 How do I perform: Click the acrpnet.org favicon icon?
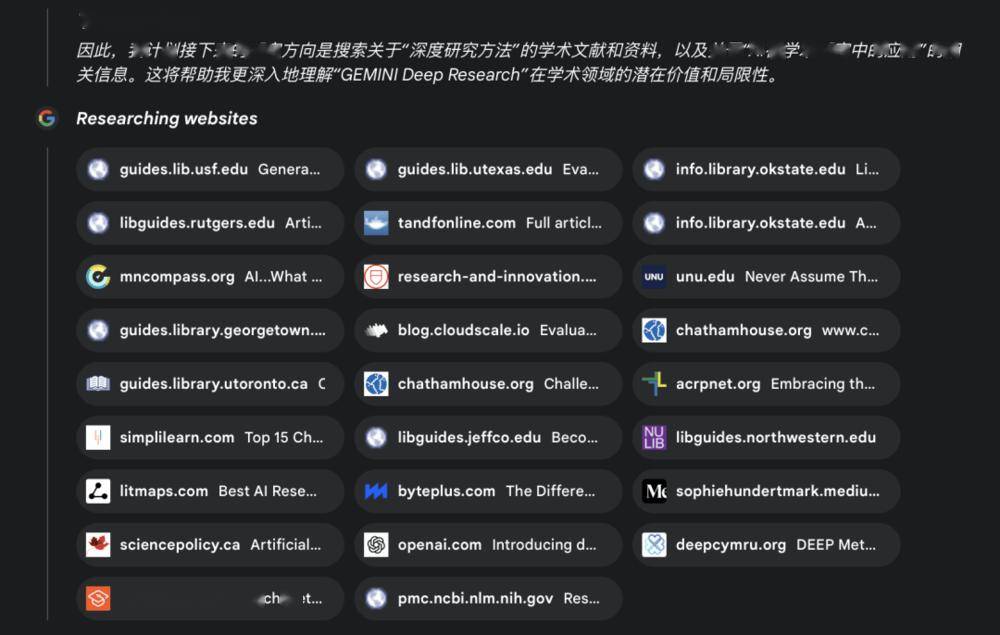tap(654, 384)
